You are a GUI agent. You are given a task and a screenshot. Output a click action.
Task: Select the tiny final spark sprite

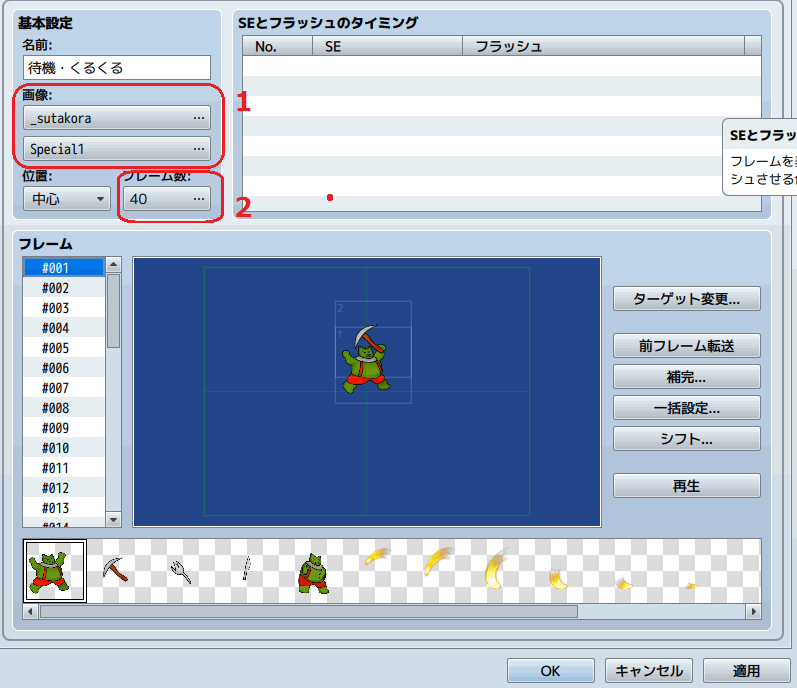click(x=690, y=586)
